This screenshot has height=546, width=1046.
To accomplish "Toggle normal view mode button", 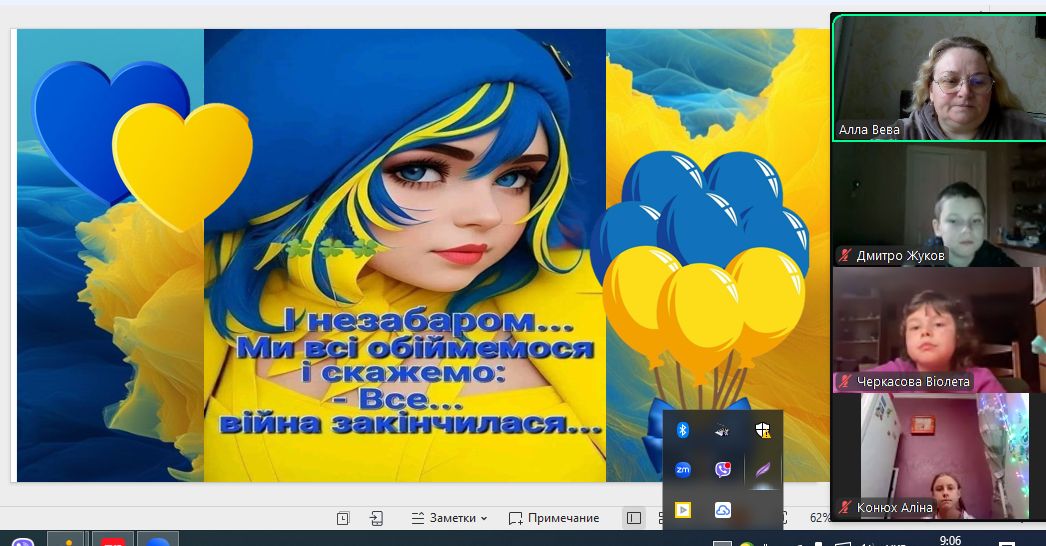I will pos(633,518).
